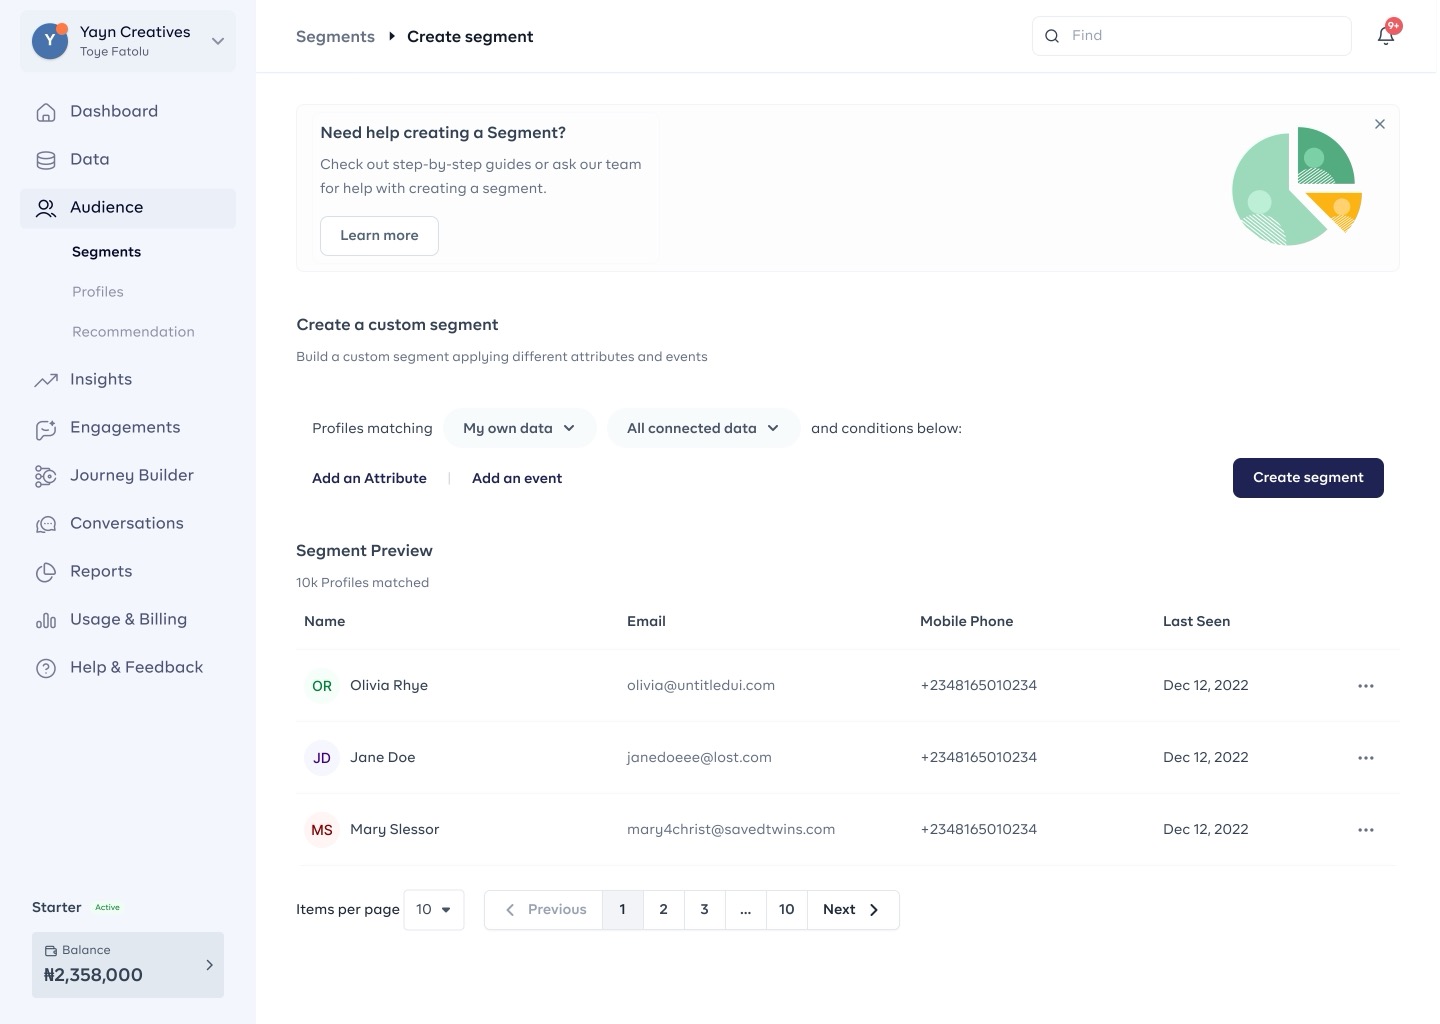Open notifications bell icon
This screenshot has height=1024, width=1440.
tap(1386, 36)
